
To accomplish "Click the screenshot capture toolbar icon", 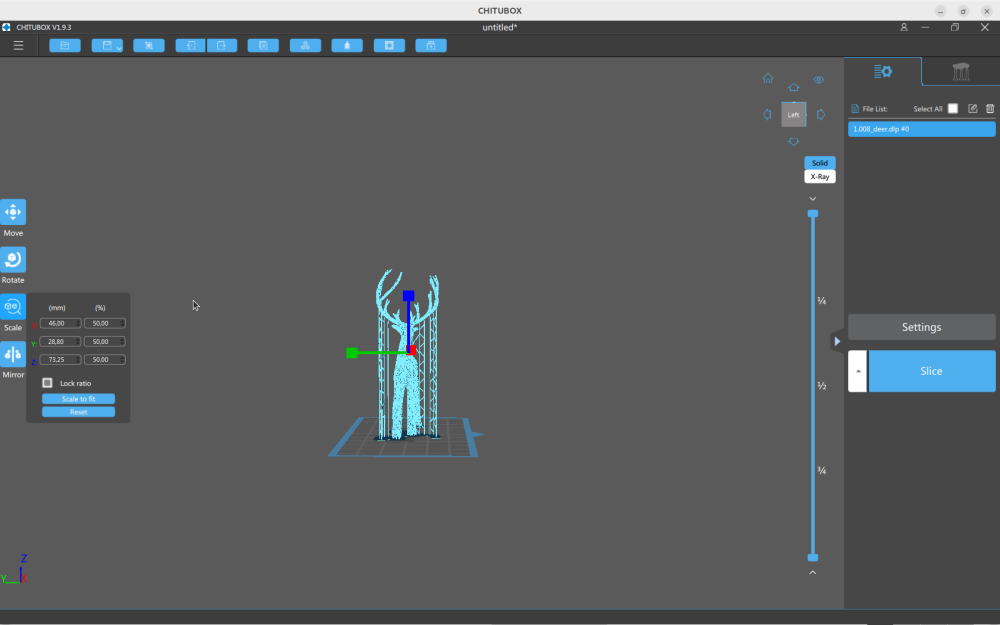I will pyautogui.click(x=149, y=45).
